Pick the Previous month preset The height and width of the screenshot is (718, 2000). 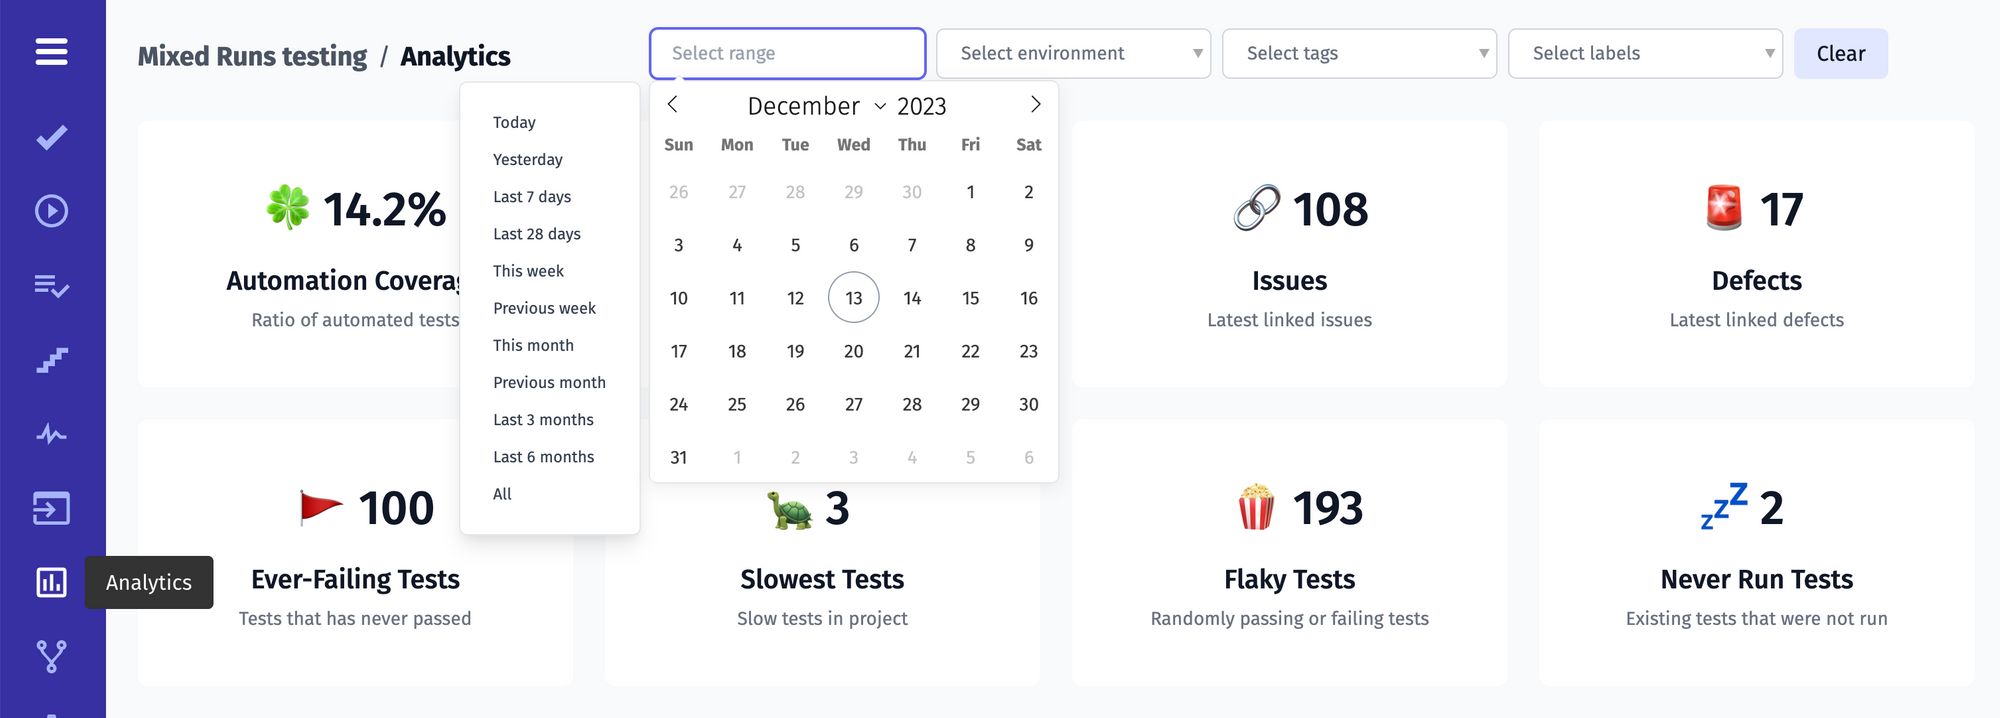[549, 382]
